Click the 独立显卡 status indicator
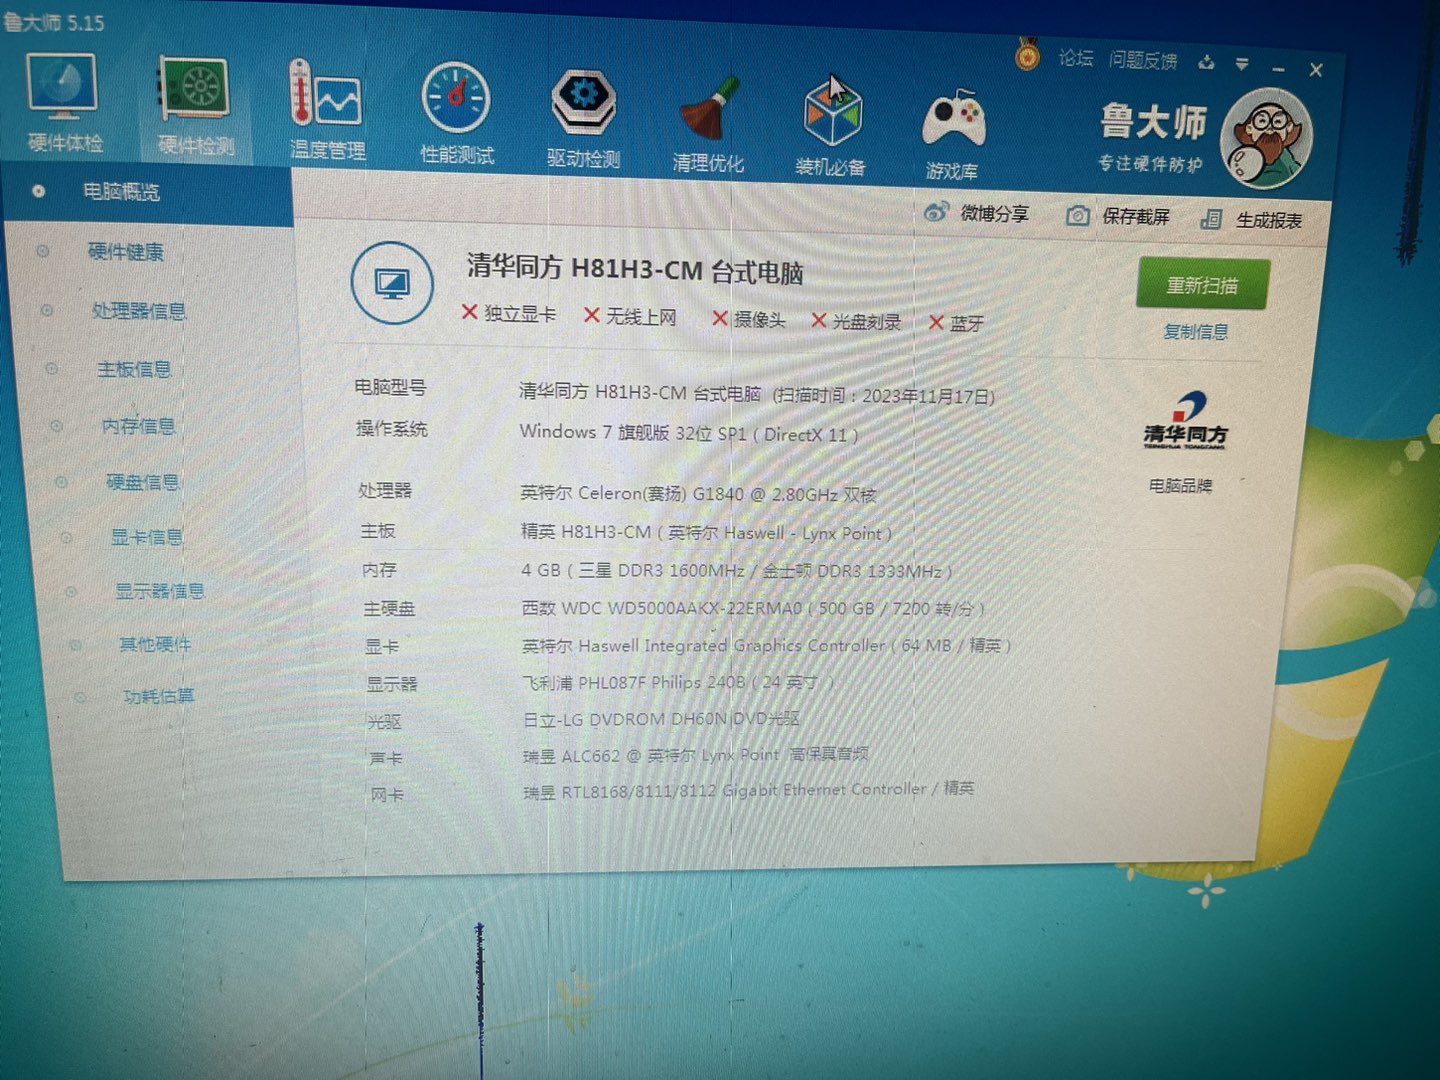Screen dimensions: 1440x1080 pos(508,314)
